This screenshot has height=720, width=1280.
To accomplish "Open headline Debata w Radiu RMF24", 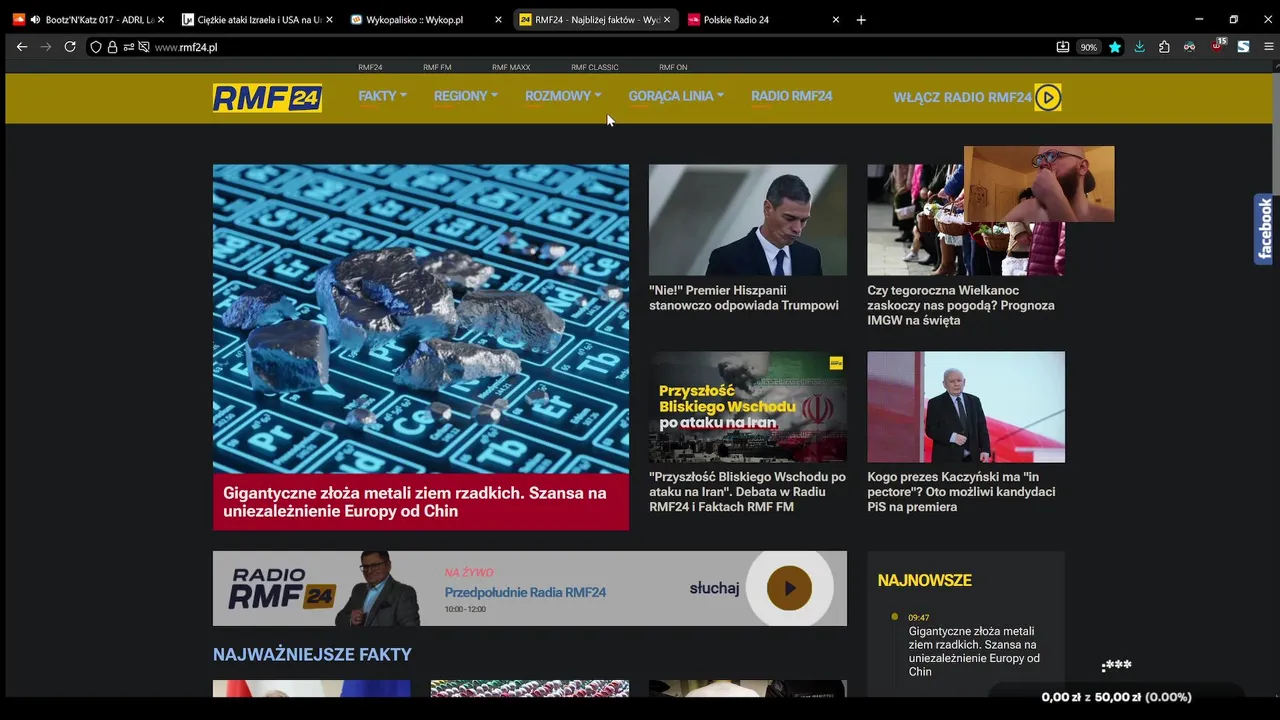I will click(747, 492).
